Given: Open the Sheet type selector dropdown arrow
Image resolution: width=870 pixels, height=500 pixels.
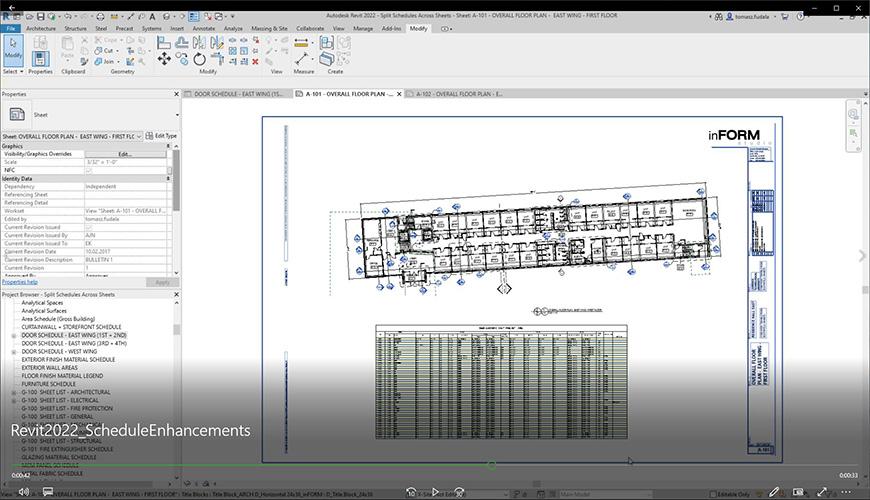Looking at the screenshot, I should [x=177, y=115].
